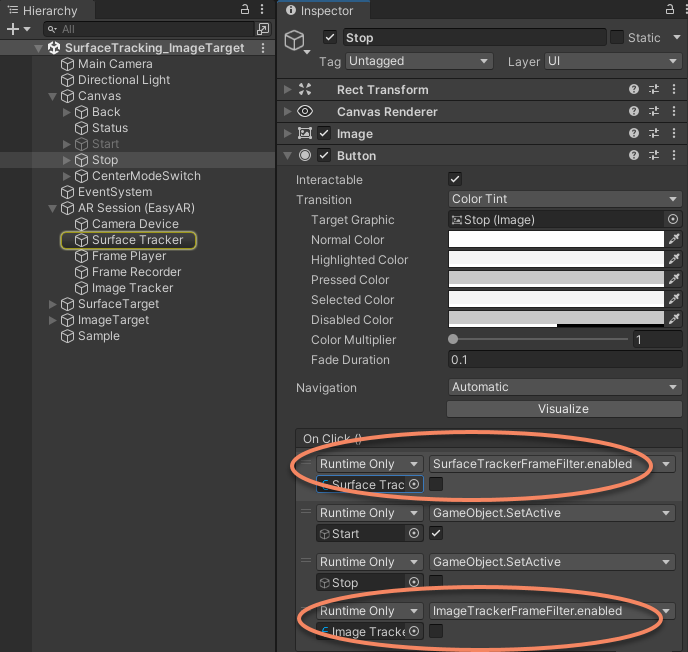
Task: Click the eyedropper for Pressed Color
Action: 674,280
